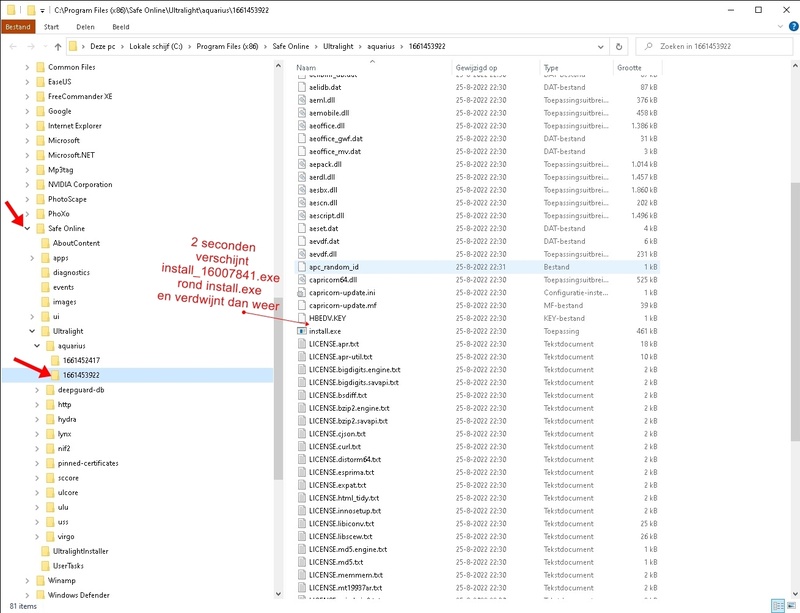Image resolution: width=800 pixels, height=613 pixels.
Task: Expand the Common Files folder node
Action: click(27, 67)
